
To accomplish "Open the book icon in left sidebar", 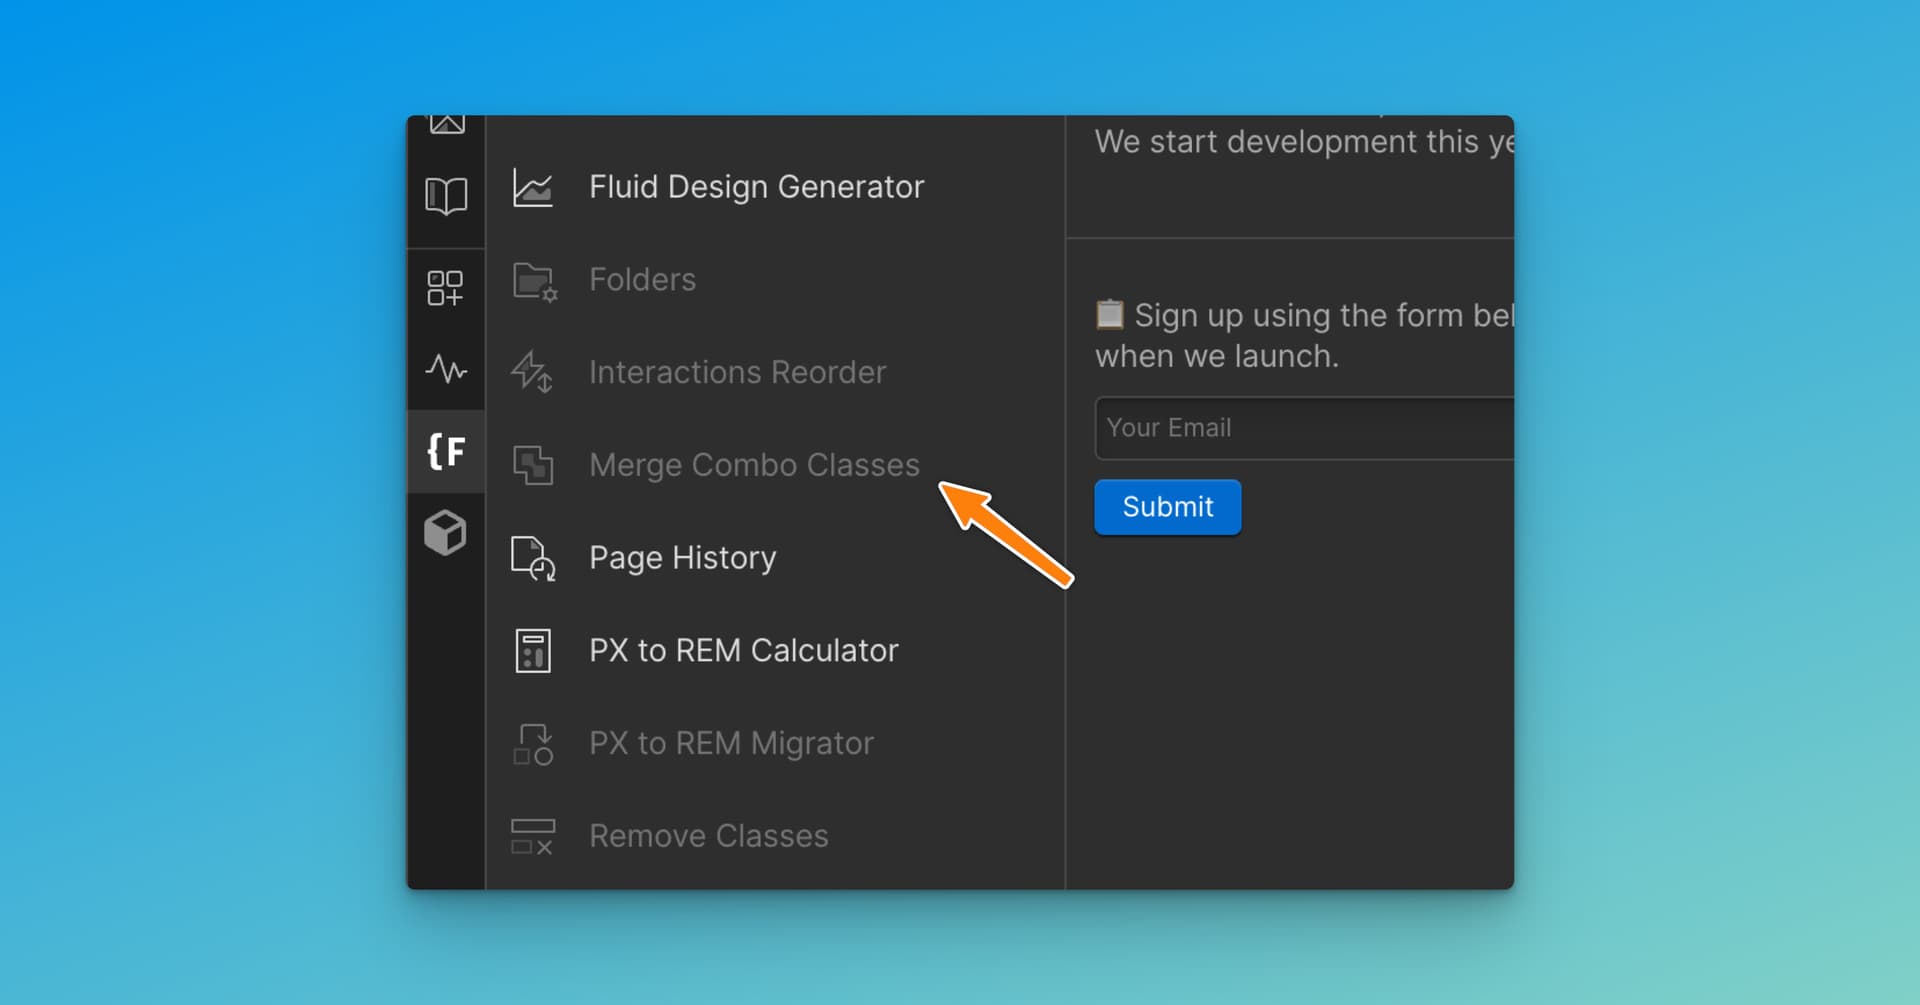I will pos(446,196).
